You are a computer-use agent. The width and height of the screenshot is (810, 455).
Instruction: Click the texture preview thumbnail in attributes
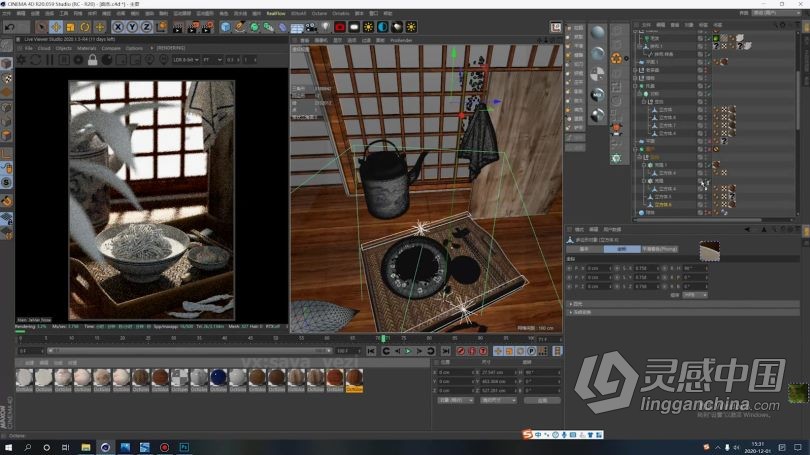710,251
